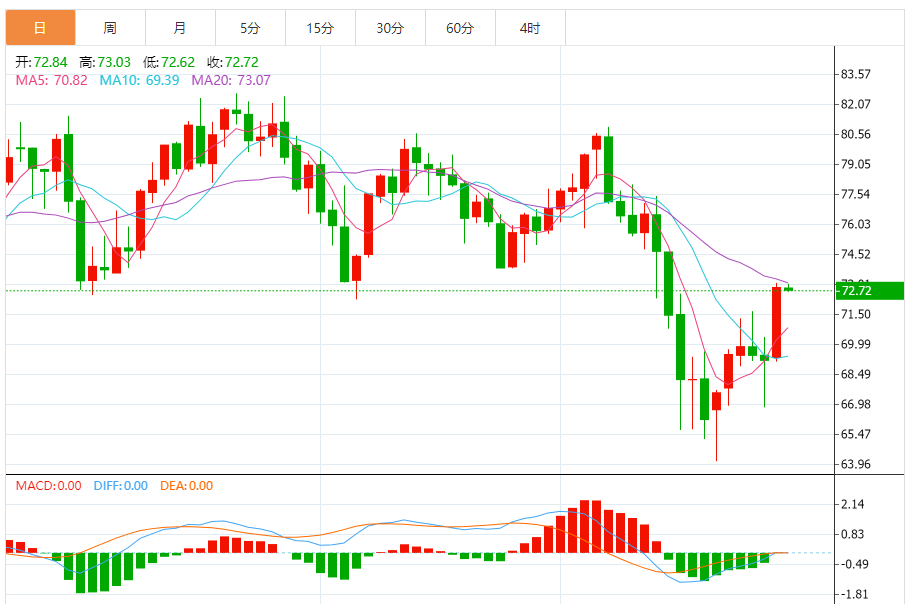Click the 开:72.84 open price
Viewport: 920px width, 604px height.
41,62
